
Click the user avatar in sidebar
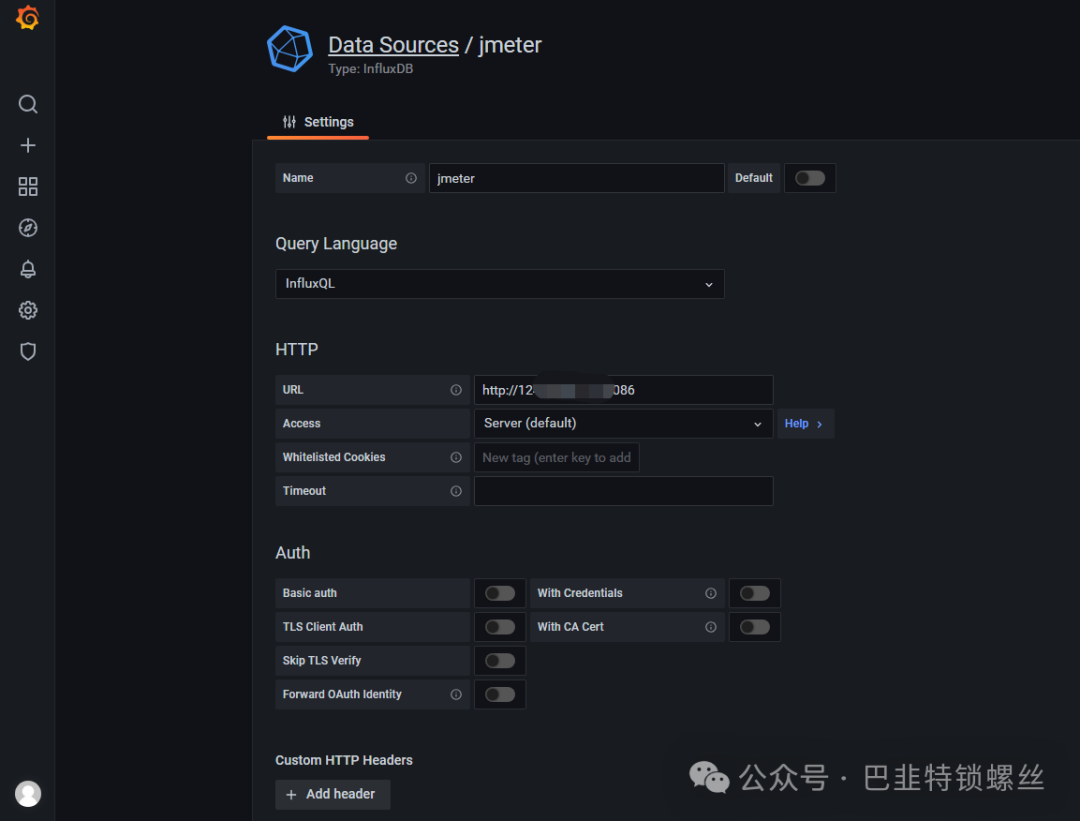(28, 793)
